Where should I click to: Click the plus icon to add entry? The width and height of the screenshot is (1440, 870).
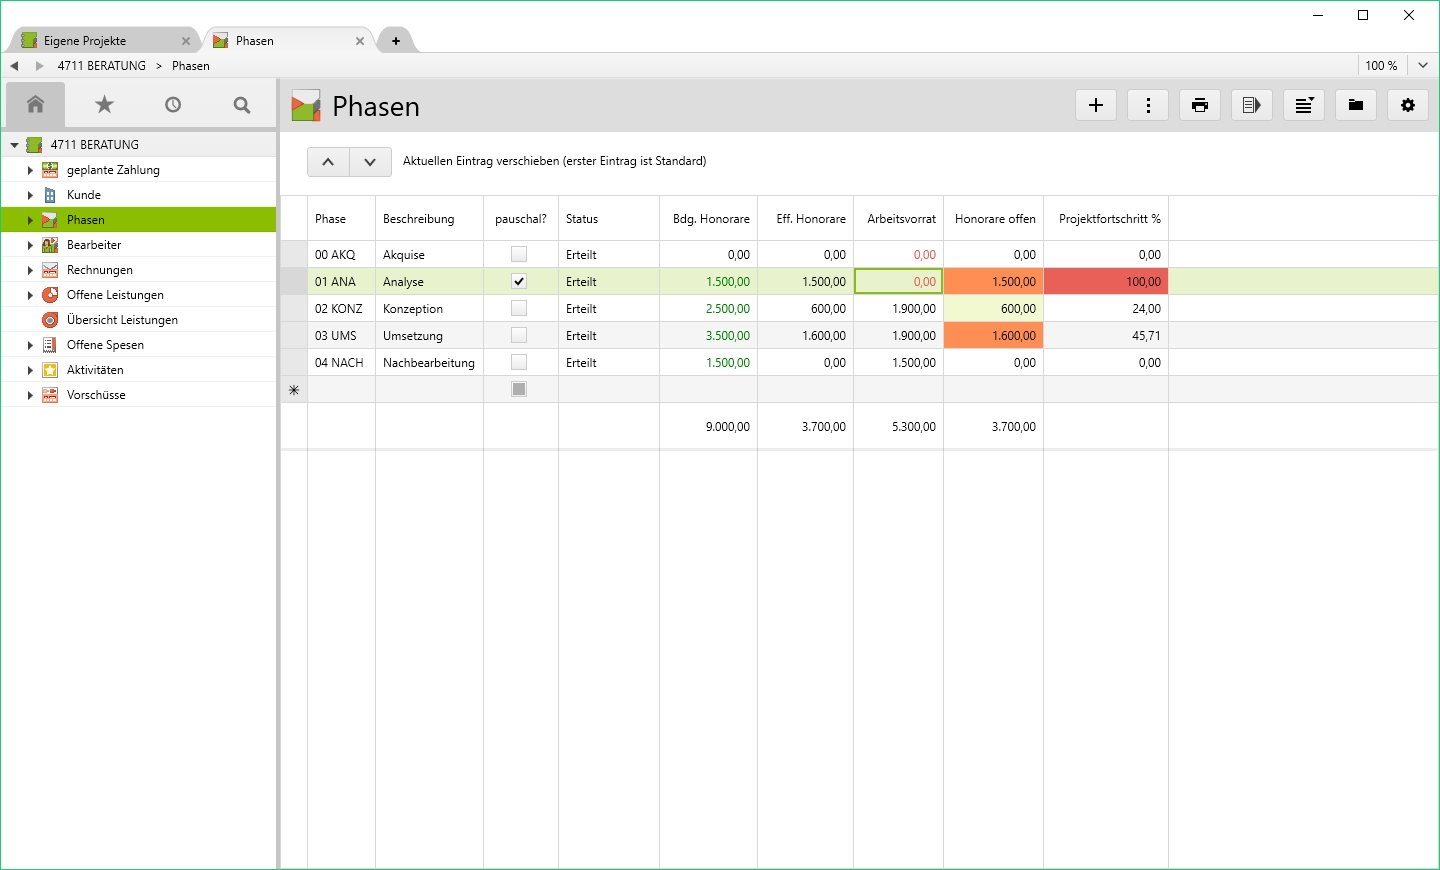click(x=1096, y=105)
